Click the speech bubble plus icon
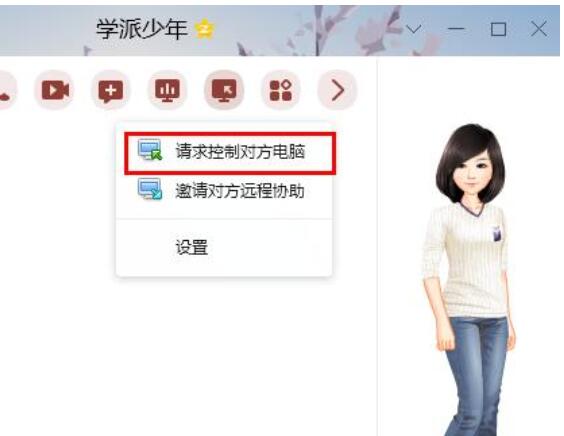The image size is (564, 436). pos(111,90)
